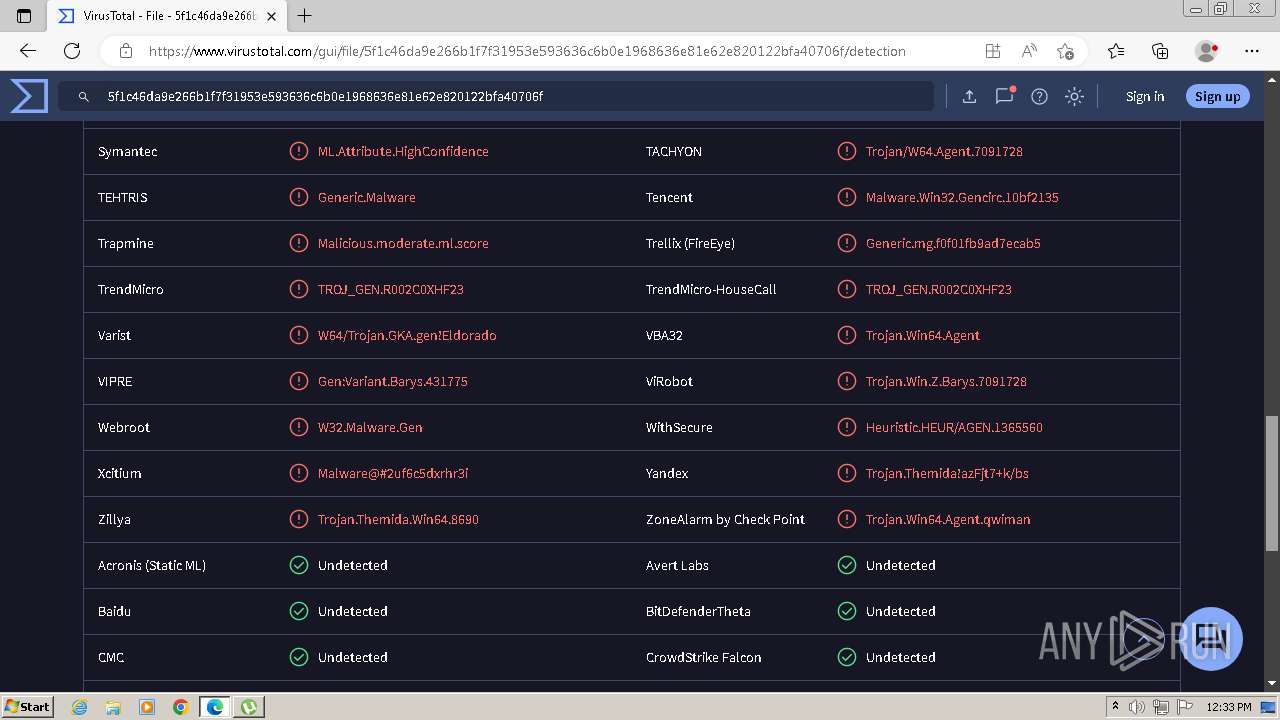The image size is (1280, 720).
Task: Open the browser profile avatar
Action: pyautogui.click(x=1206, y=51)
